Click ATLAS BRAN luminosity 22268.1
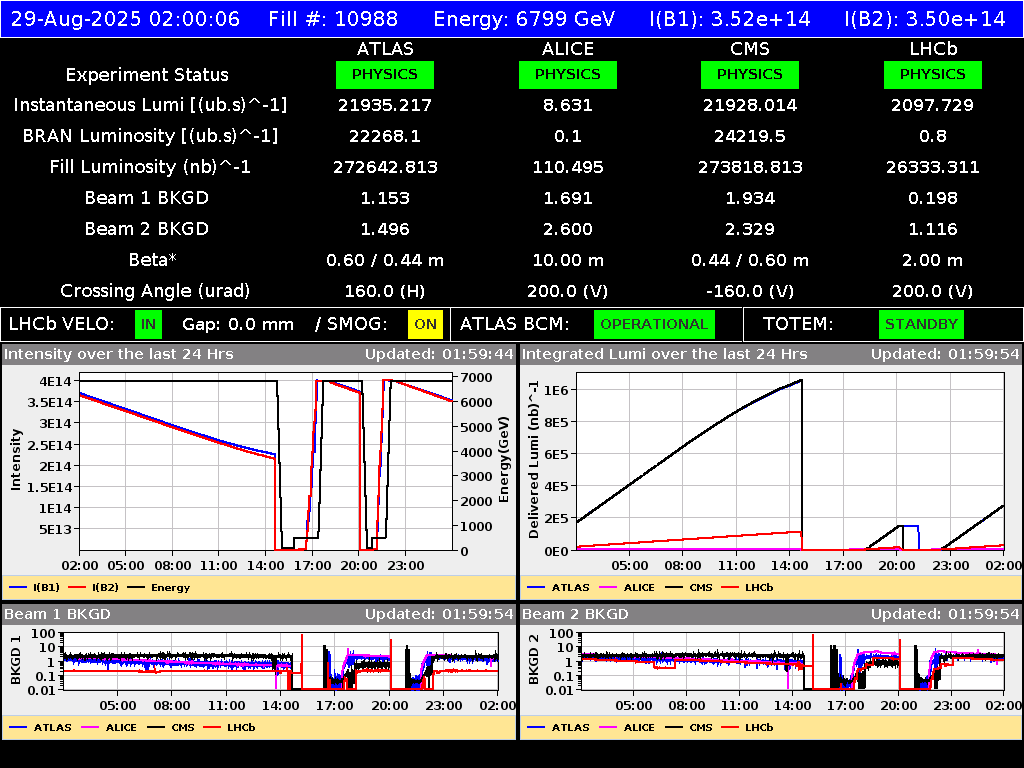This screenshot has width=1024, height=768. (385, 136)
